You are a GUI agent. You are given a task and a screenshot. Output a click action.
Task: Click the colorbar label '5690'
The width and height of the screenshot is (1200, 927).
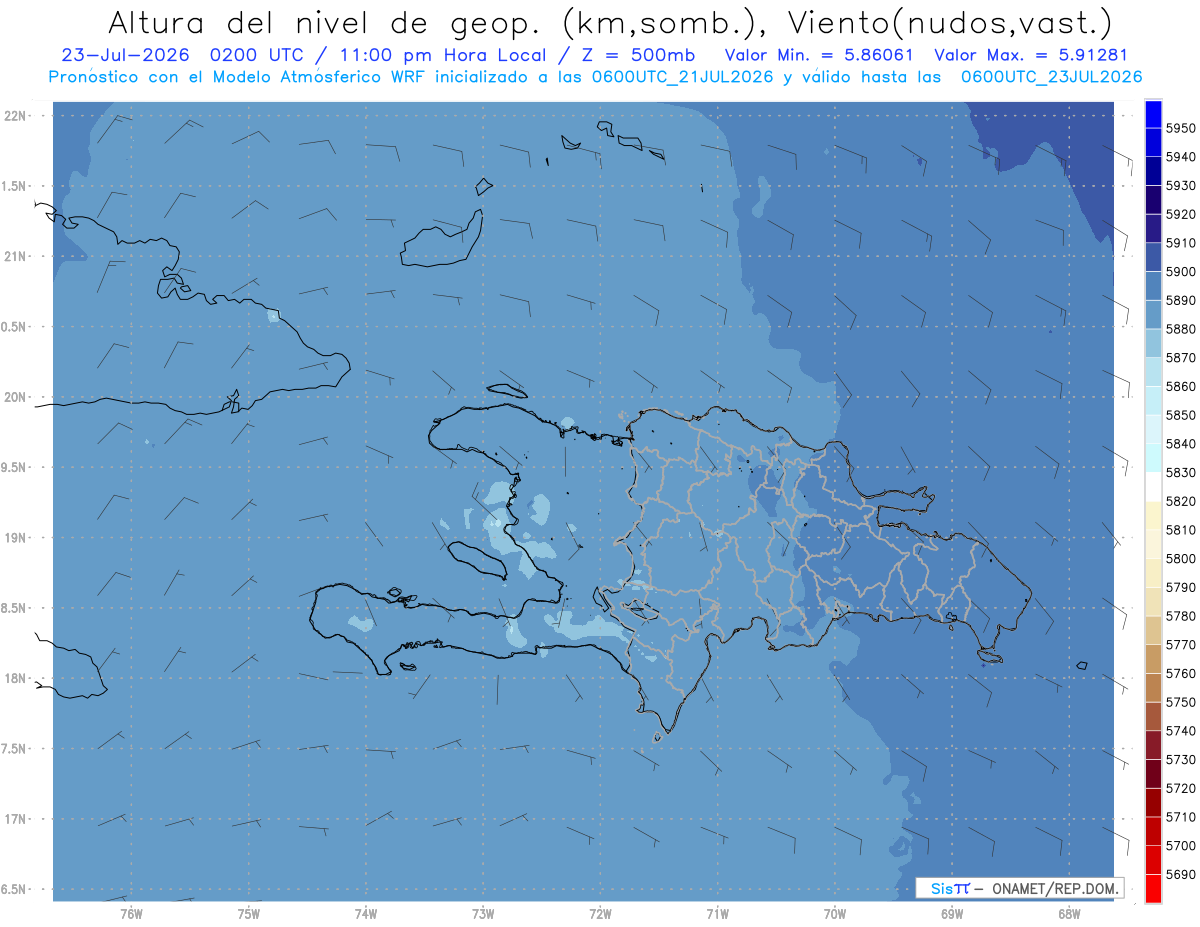pyautogui.click(x=1180, y=874)
